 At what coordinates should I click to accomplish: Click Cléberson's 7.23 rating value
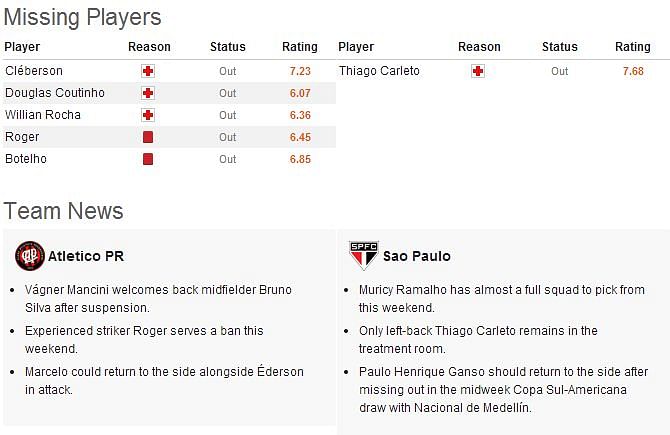(300, 71)
